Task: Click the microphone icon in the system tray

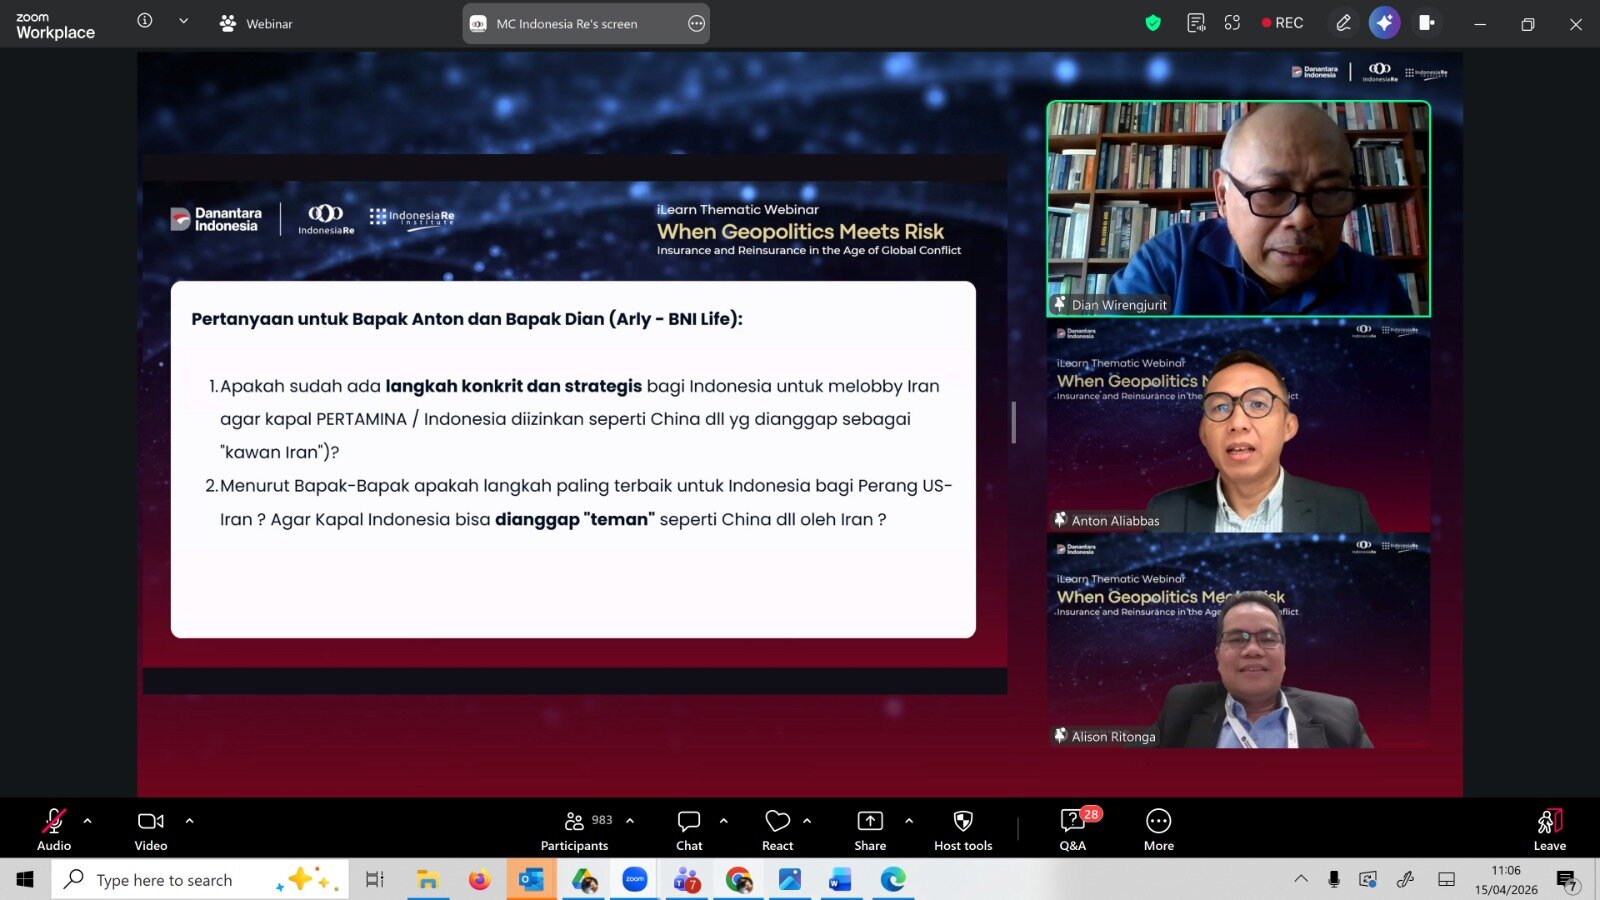Action: coord(1334,879)
